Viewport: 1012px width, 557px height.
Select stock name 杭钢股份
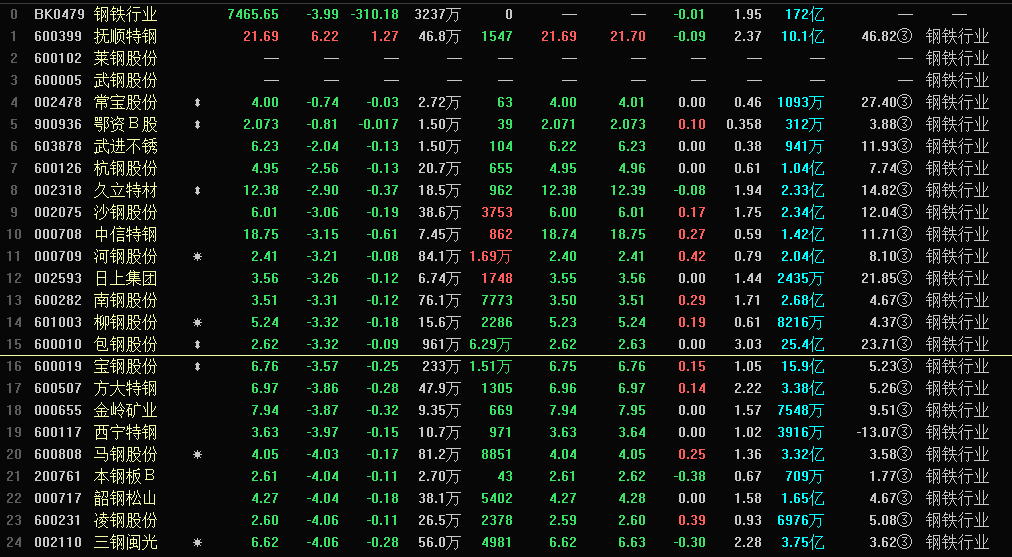(125, 168)
